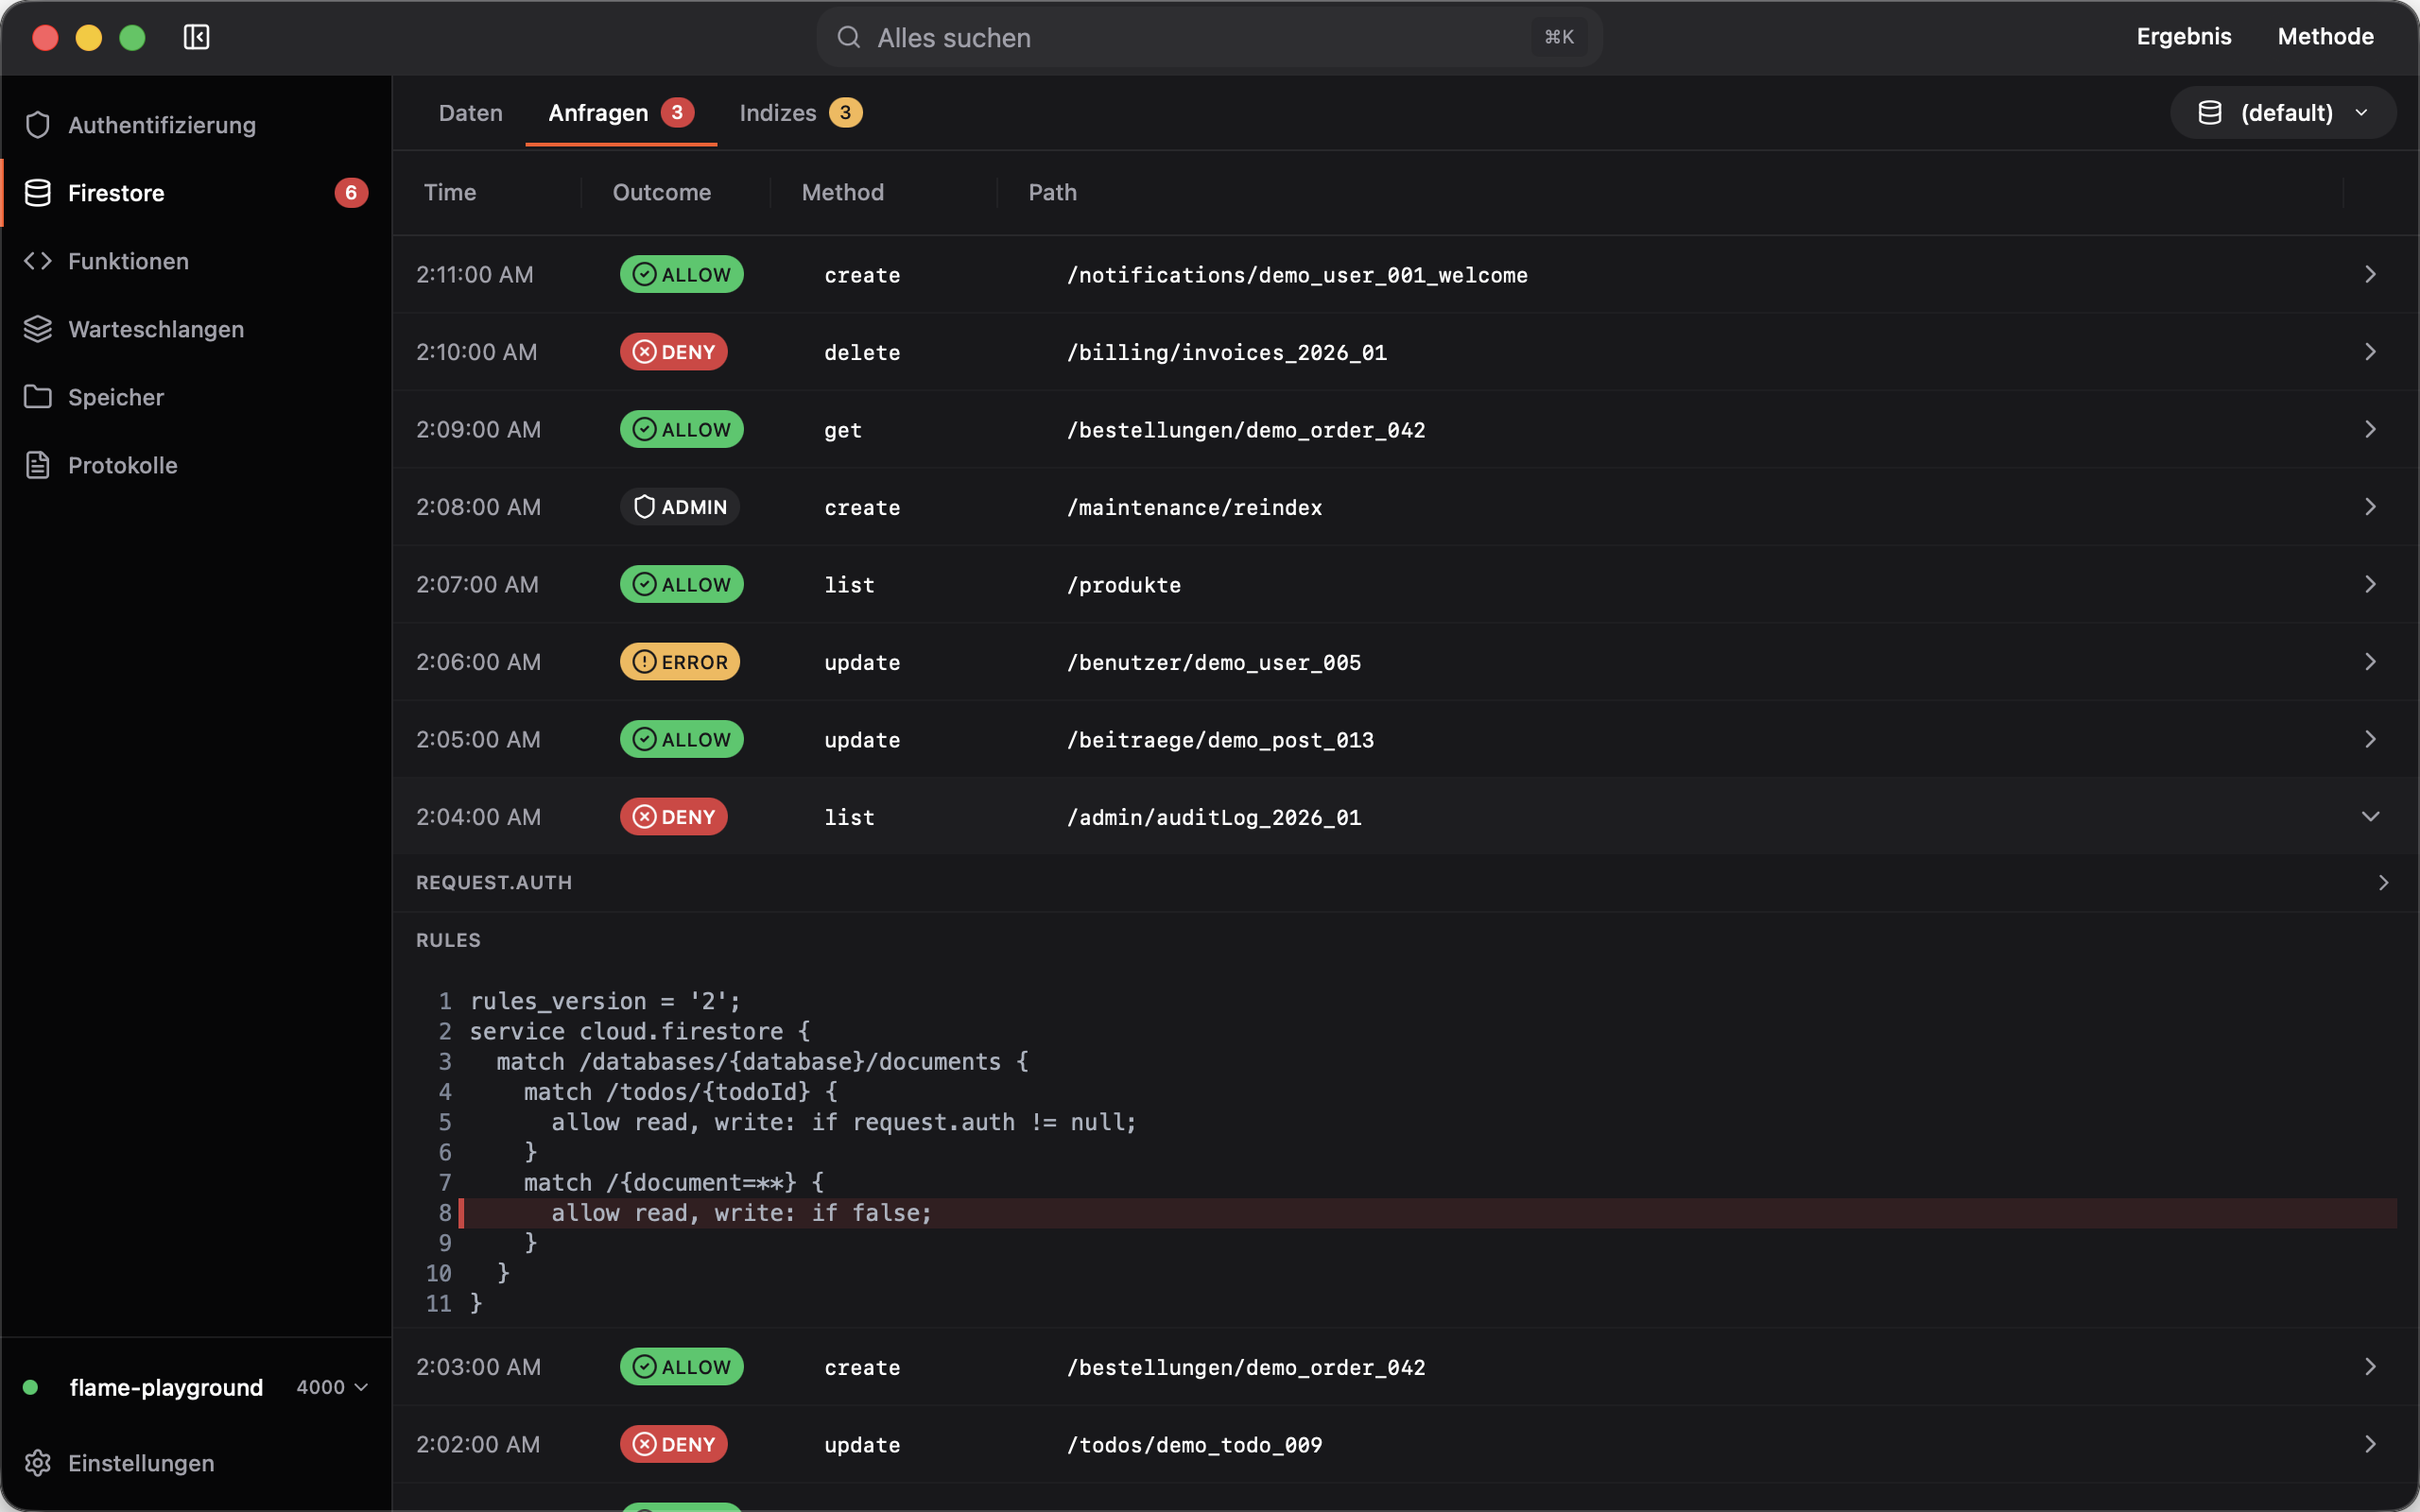Click the Methode filter button
Viewport: 2420px width, 1512px height.
pyautogui.click(x=2325, y=37)
